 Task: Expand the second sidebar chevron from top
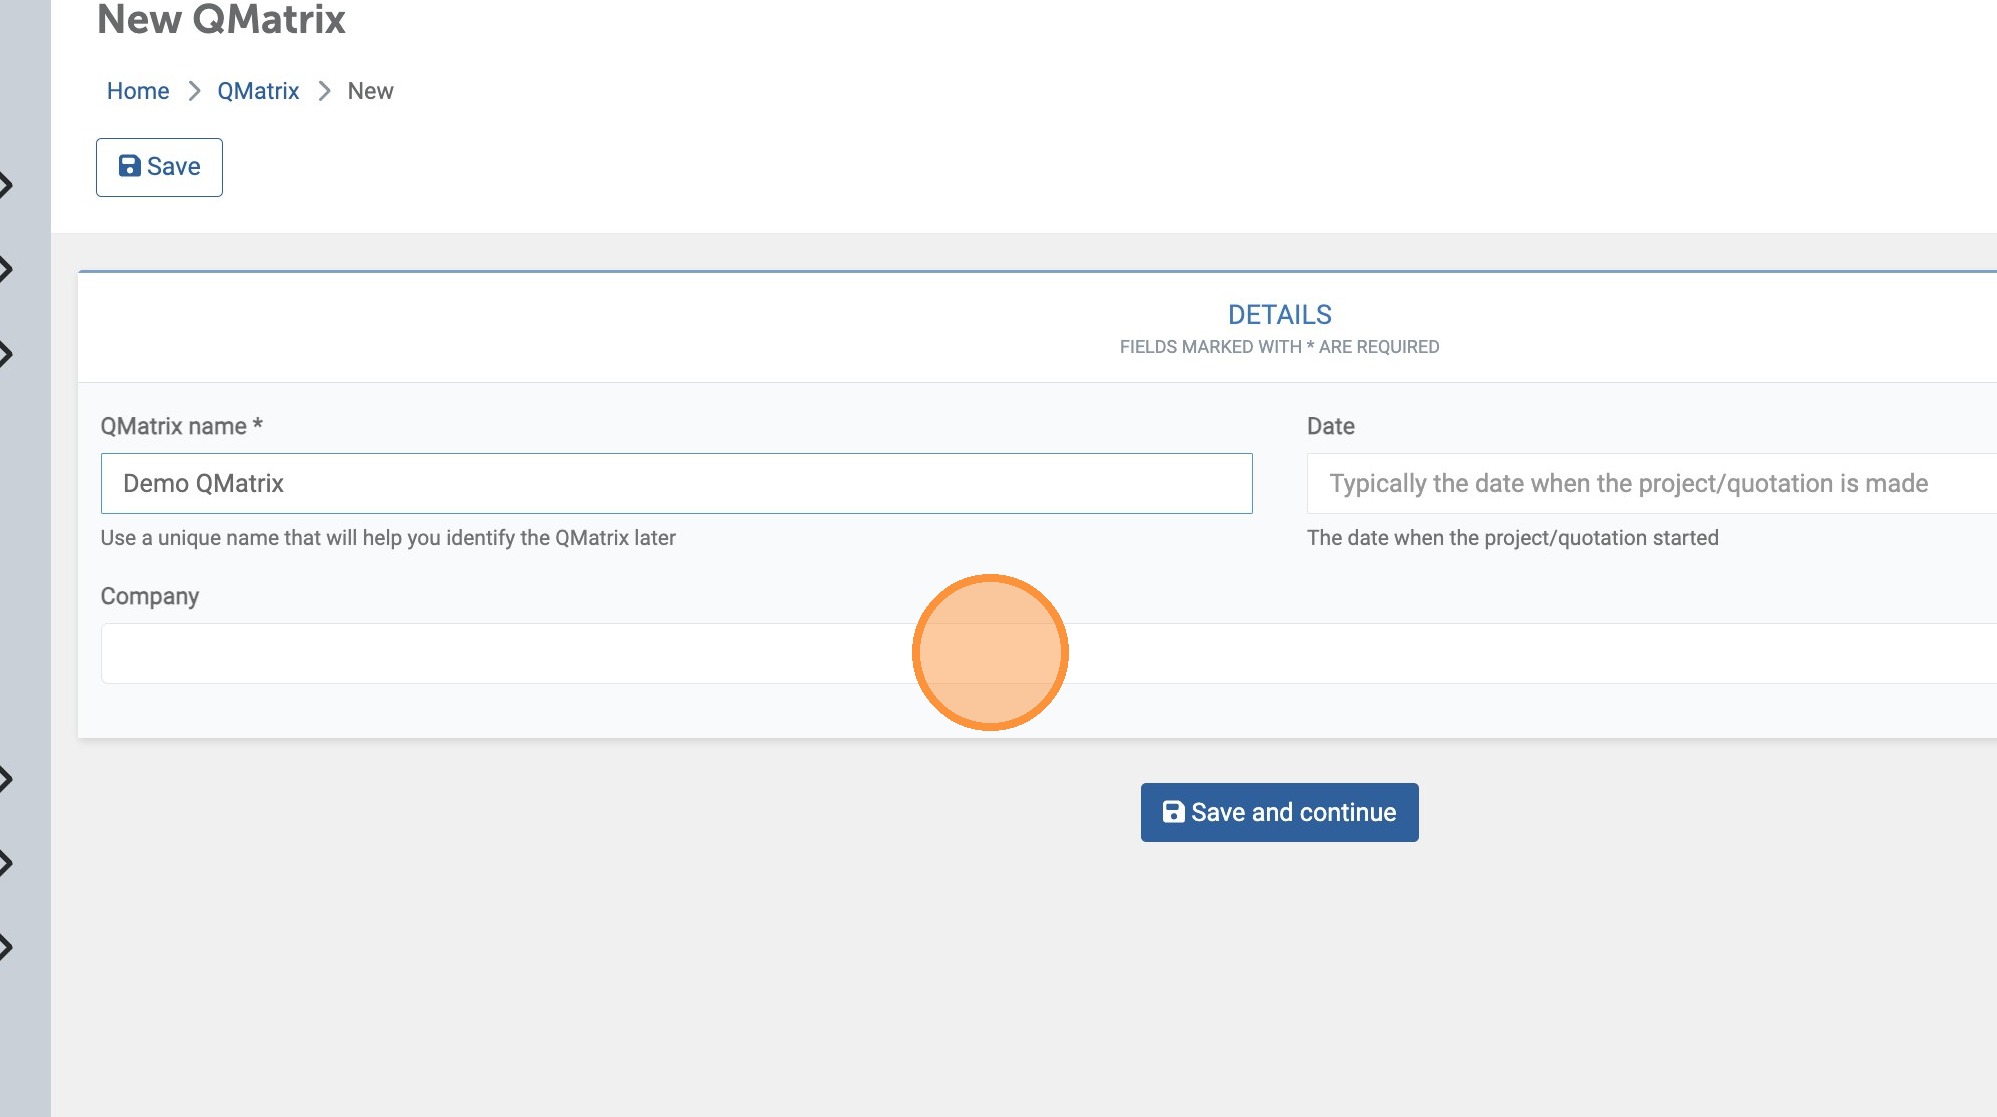[x=7, y=269]
